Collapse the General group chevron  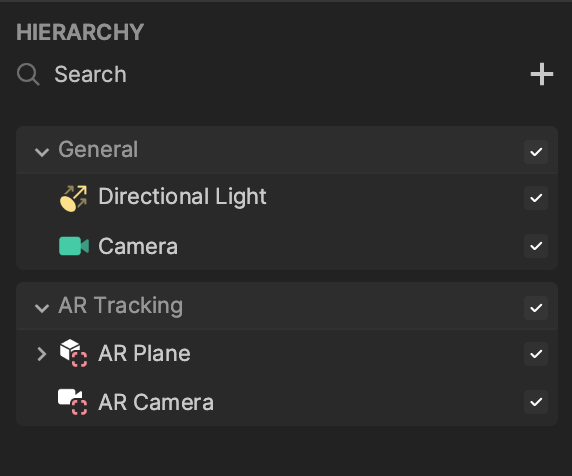point(42,152)
